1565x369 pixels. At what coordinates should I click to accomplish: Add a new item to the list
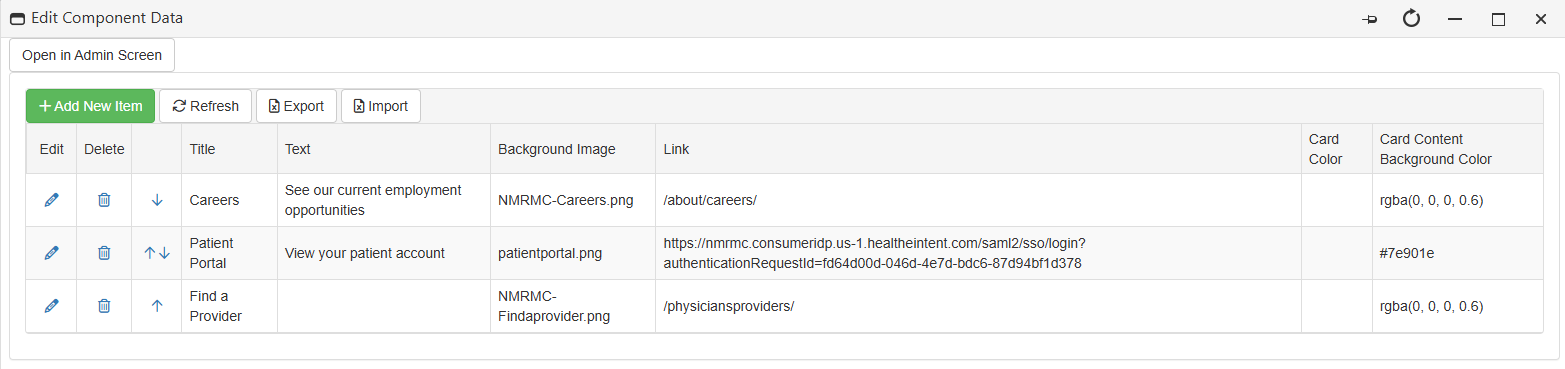pyautogui.click(x=90, y=106)
